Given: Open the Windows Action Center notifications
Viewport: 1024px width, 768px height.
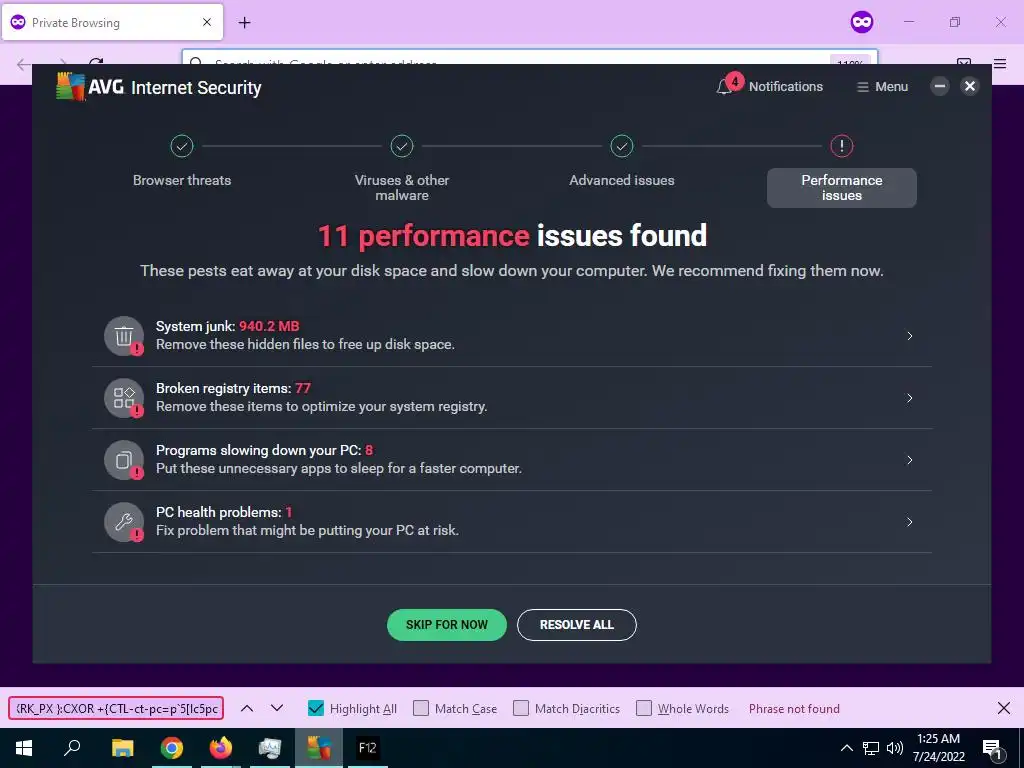Looking at the screenshot, I should (993, 749).
